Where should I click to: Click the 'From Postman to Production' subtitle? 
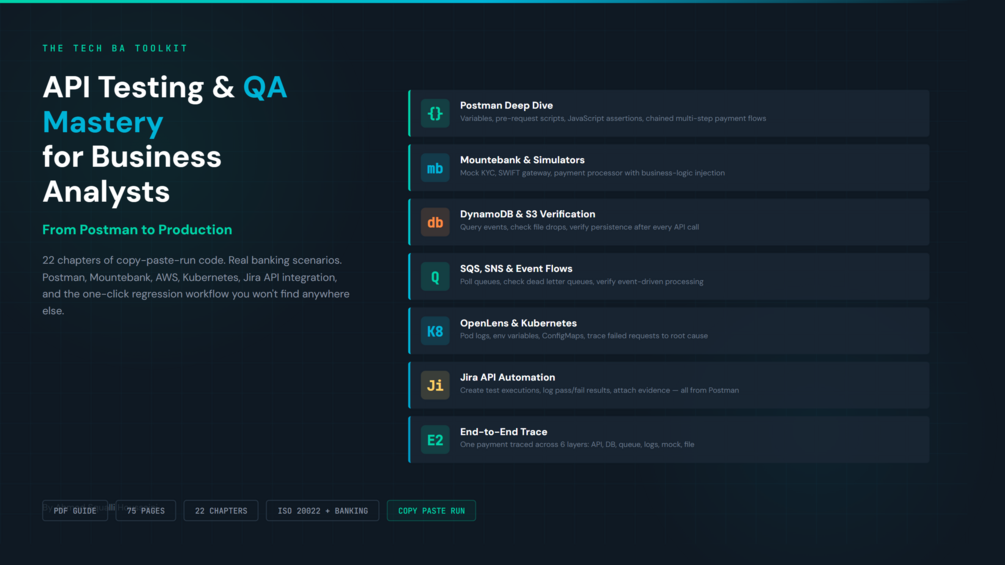click(x=137, y=229)
